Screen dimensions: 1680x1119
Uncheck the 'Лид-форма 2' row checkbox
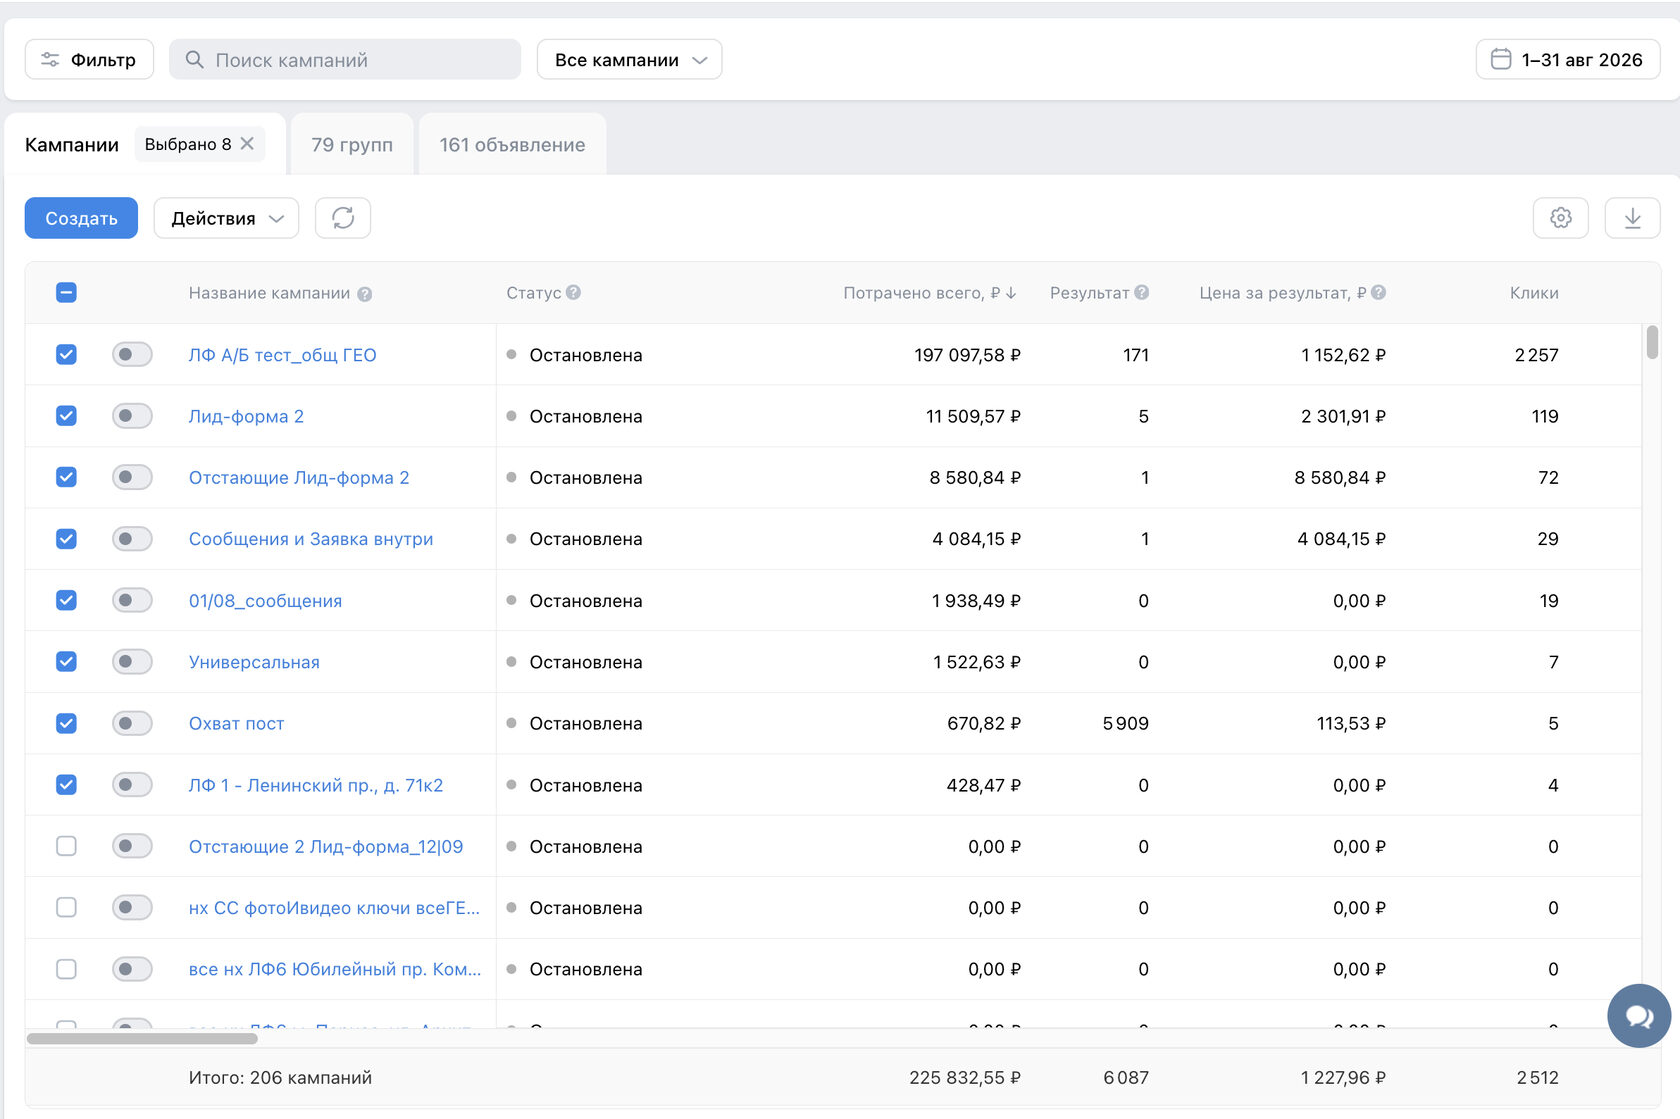[66, 416]
